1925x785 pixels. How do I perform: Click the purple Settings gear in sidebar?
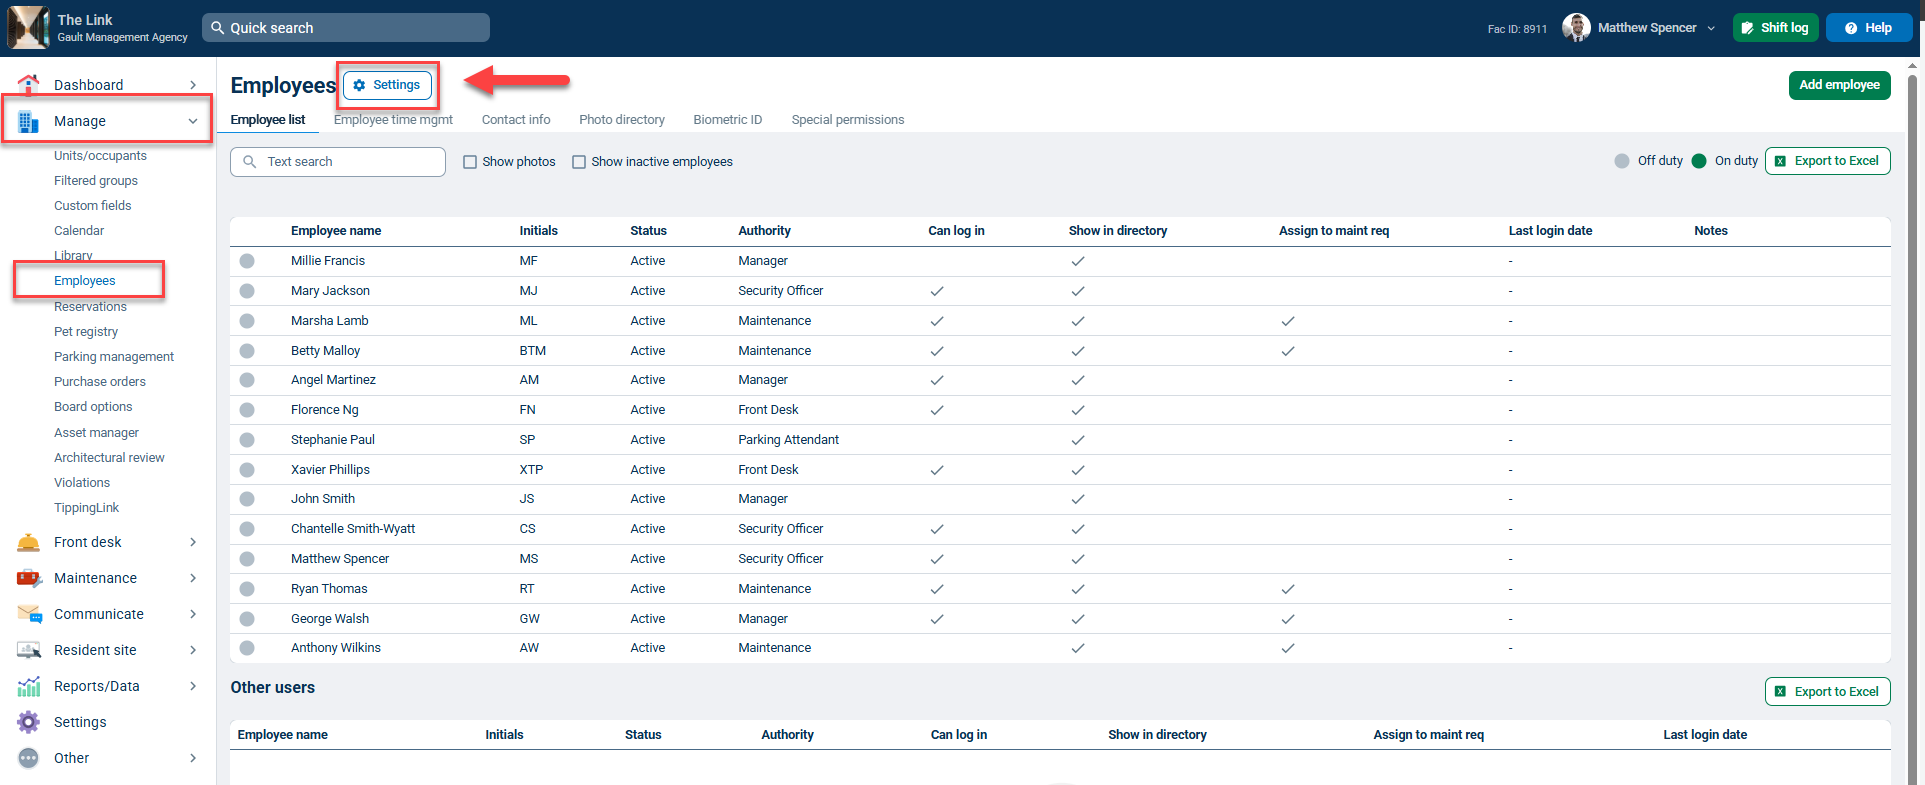point(29,722)
